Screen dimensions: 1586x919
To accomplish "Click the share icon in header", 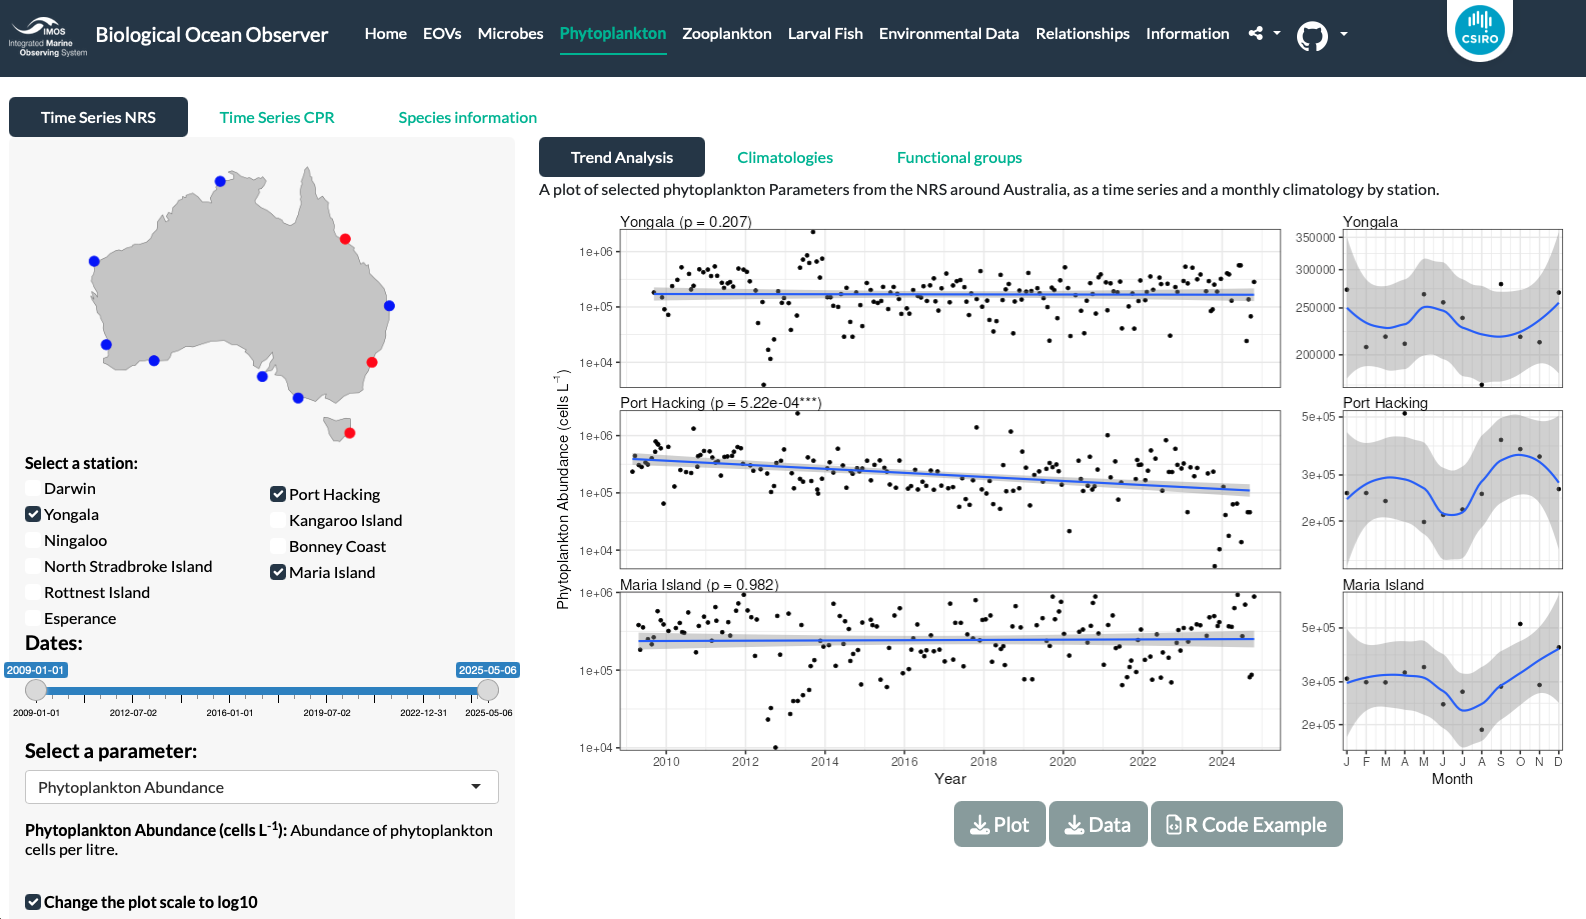I will [x=1256, y=33].
